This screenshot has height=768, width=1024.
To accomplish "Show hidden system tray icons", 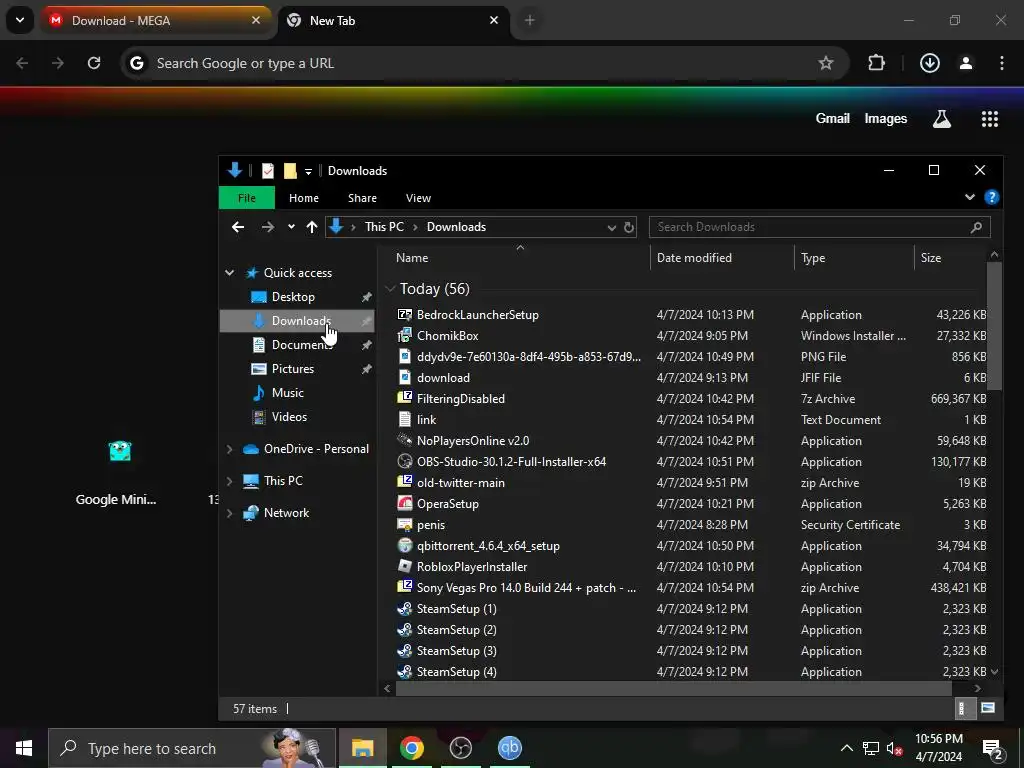I will point(846,748).
